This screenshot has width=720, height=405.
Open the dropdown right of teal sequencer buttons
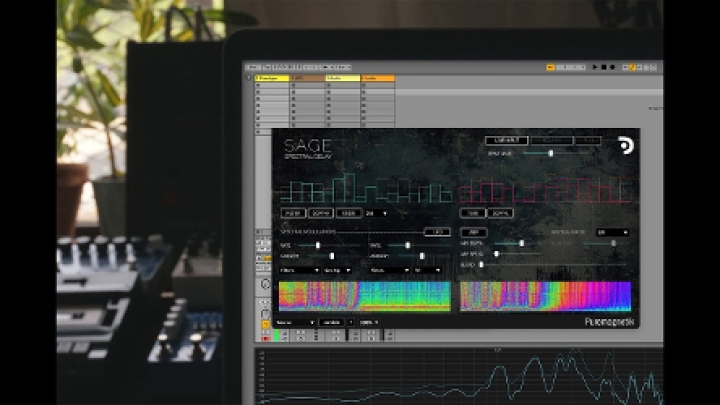pos(376,214)
